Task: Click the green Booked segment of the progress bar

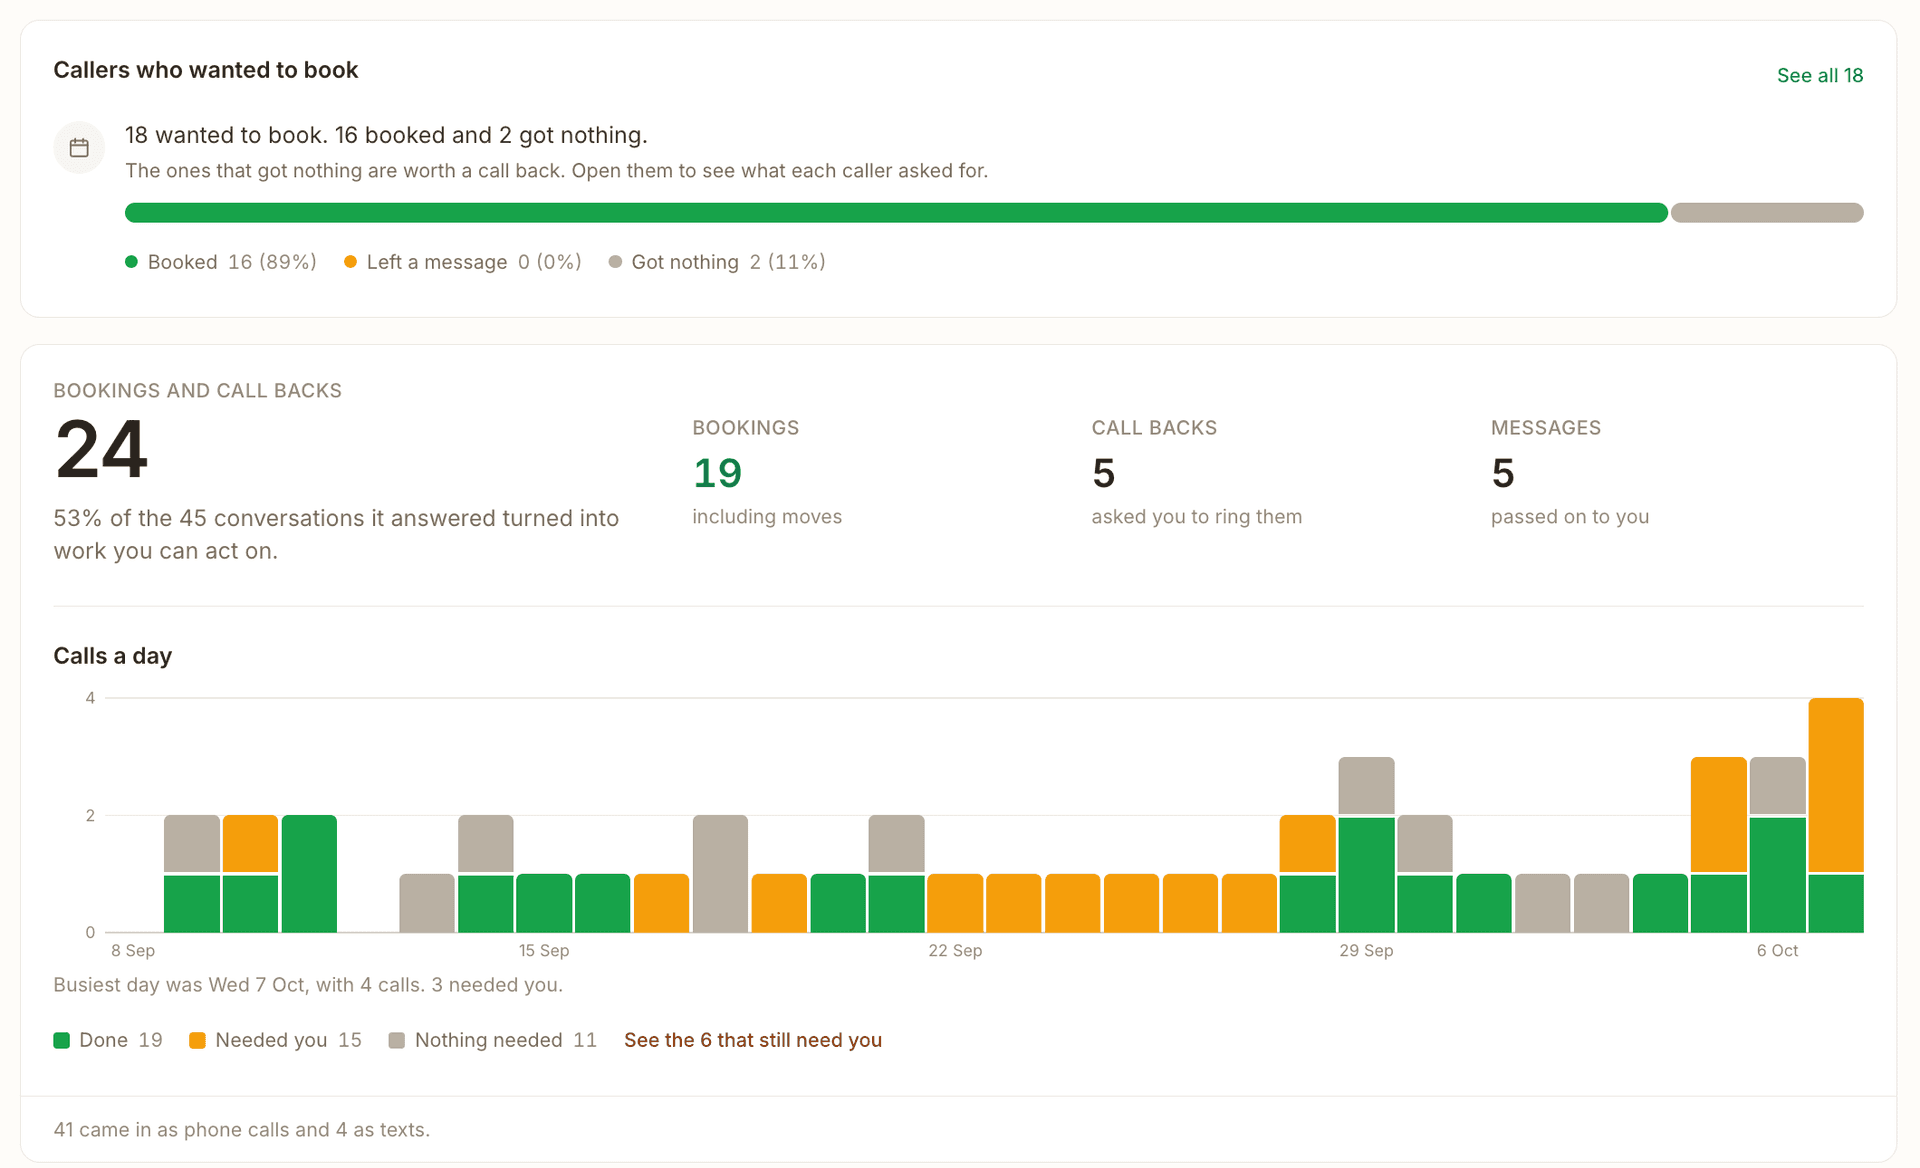Action: [x=896, y=212]
